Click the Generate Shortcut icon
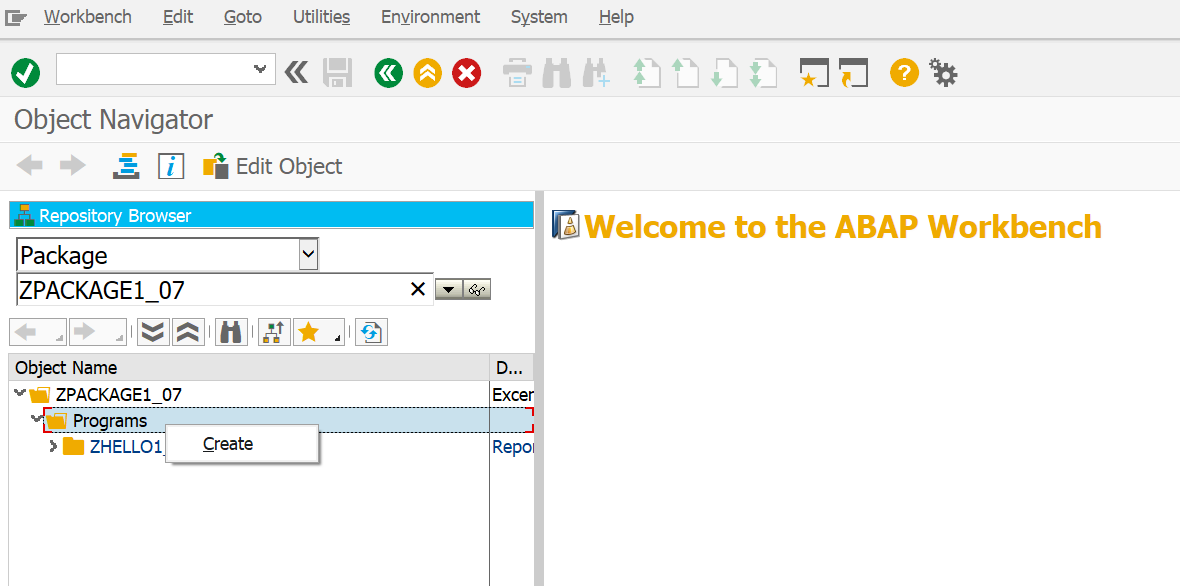 (x=853, y=73)
